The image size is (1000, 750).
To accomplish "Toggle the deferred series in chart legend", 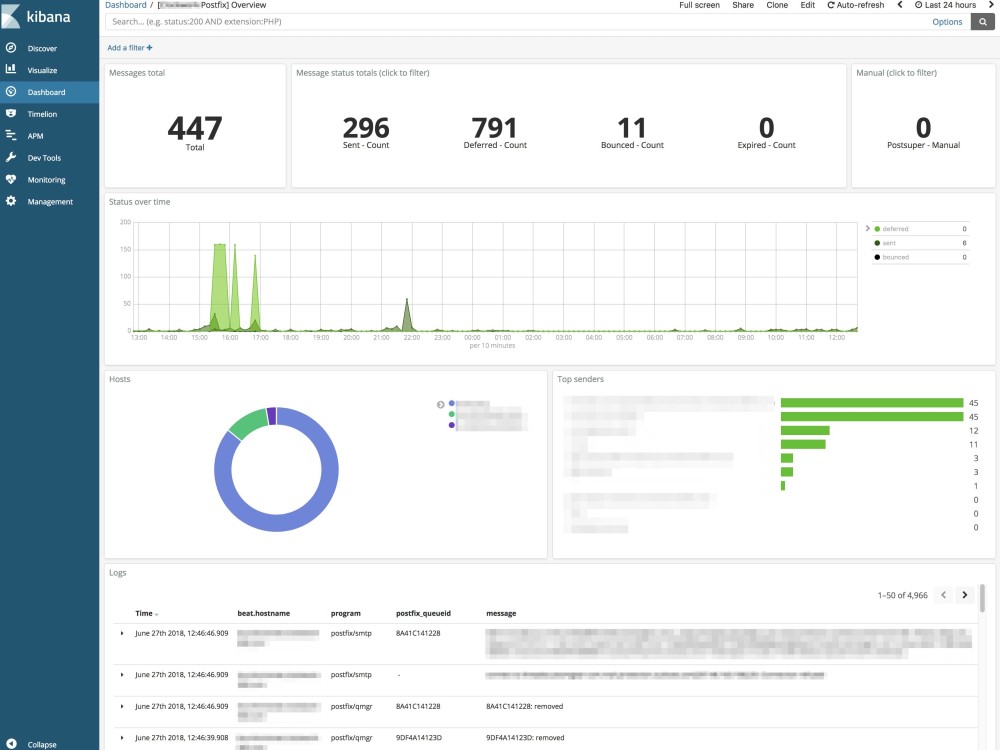I will click(x=895, y=229).
